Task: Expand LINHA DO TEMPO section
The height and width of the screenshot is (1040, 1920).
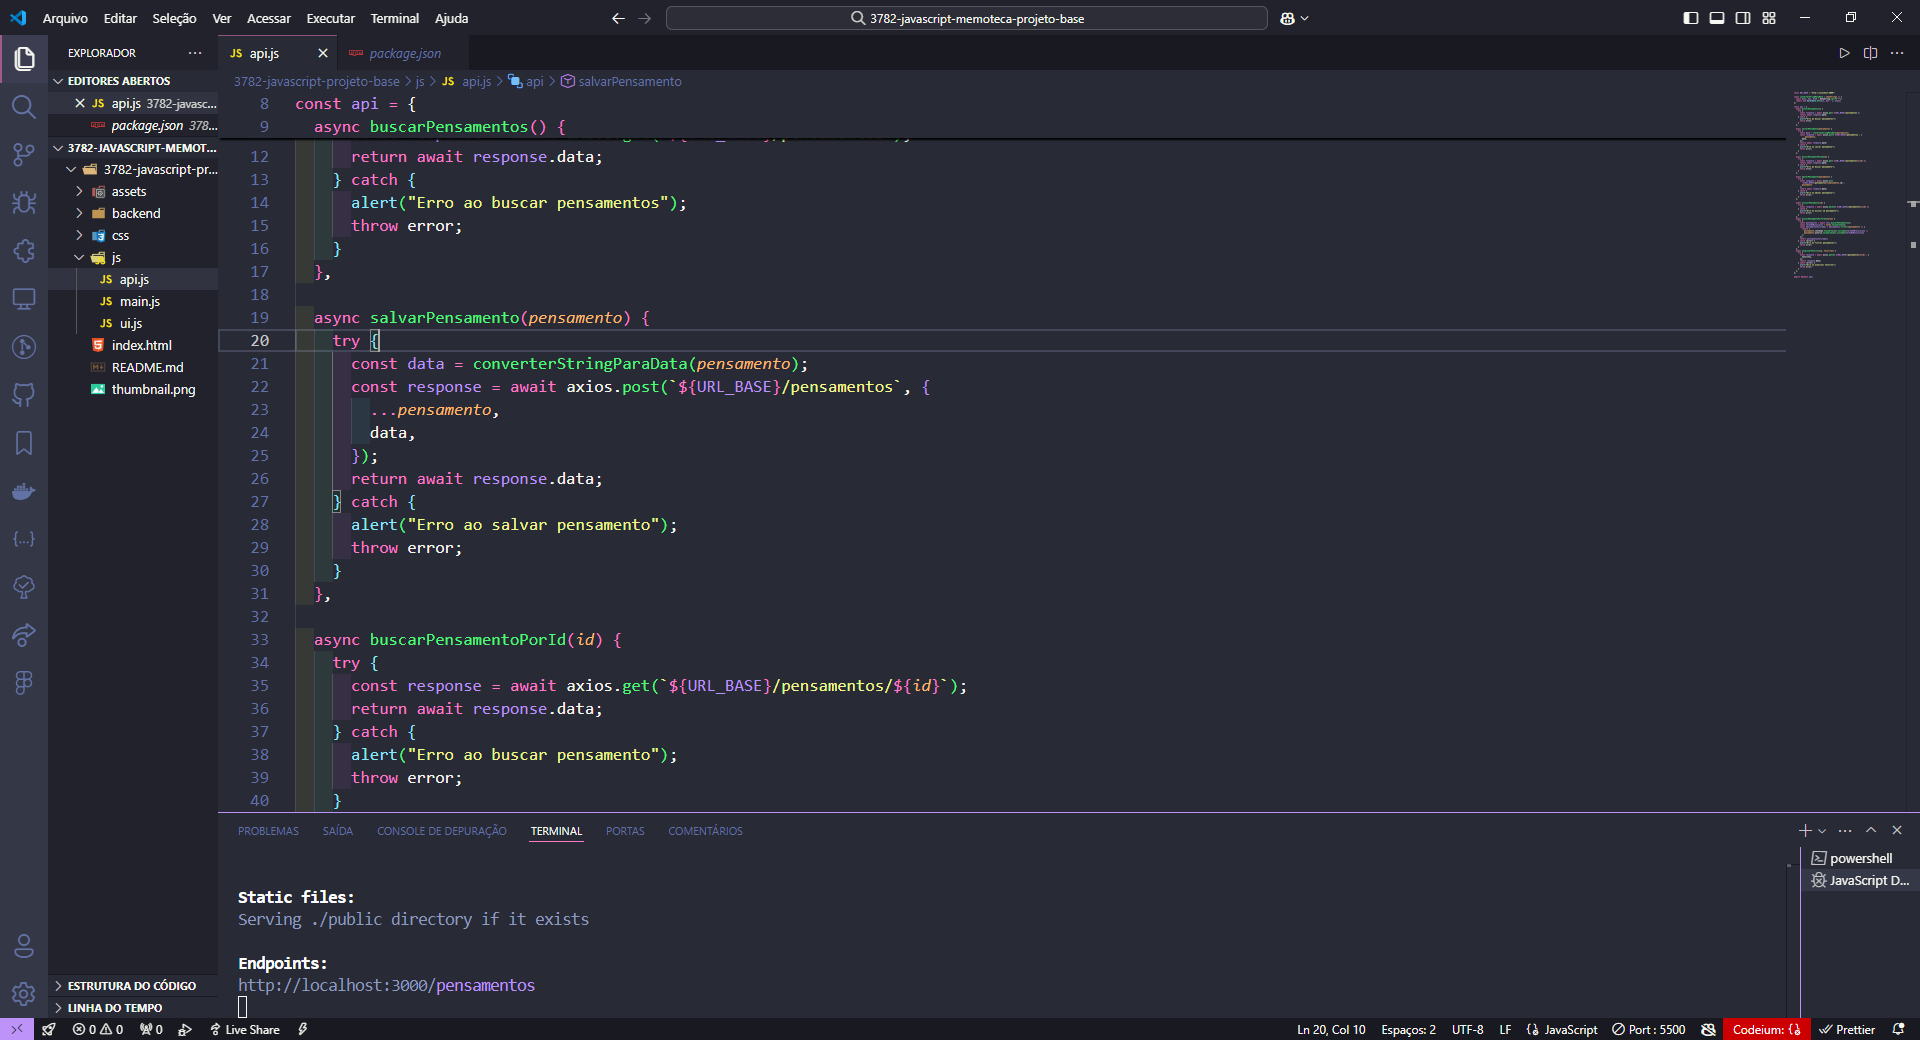Action: (x=133, y=1008)
